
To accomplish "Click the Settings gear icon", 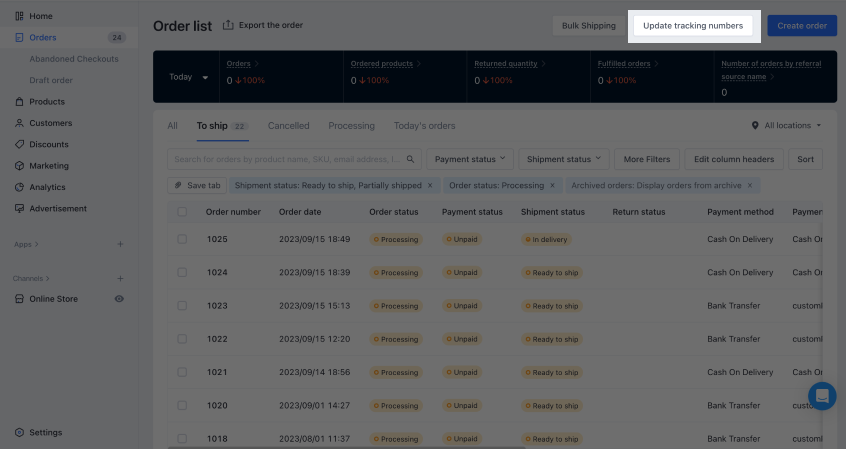I will coord(19,432).
